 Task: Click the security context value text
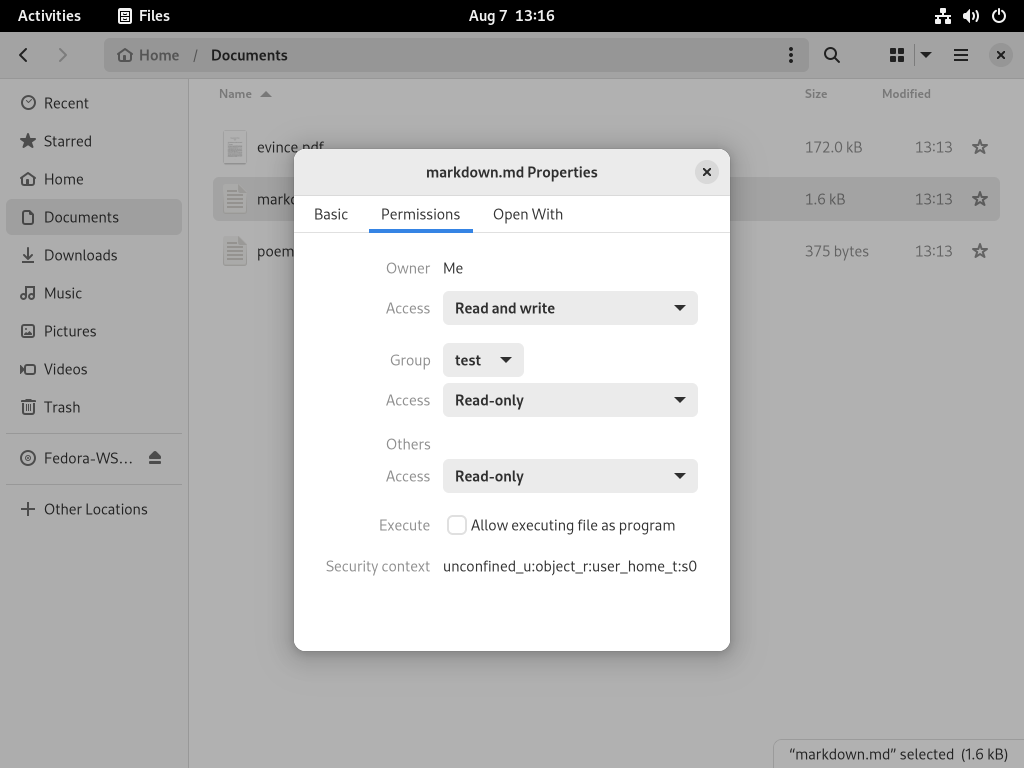569,566
